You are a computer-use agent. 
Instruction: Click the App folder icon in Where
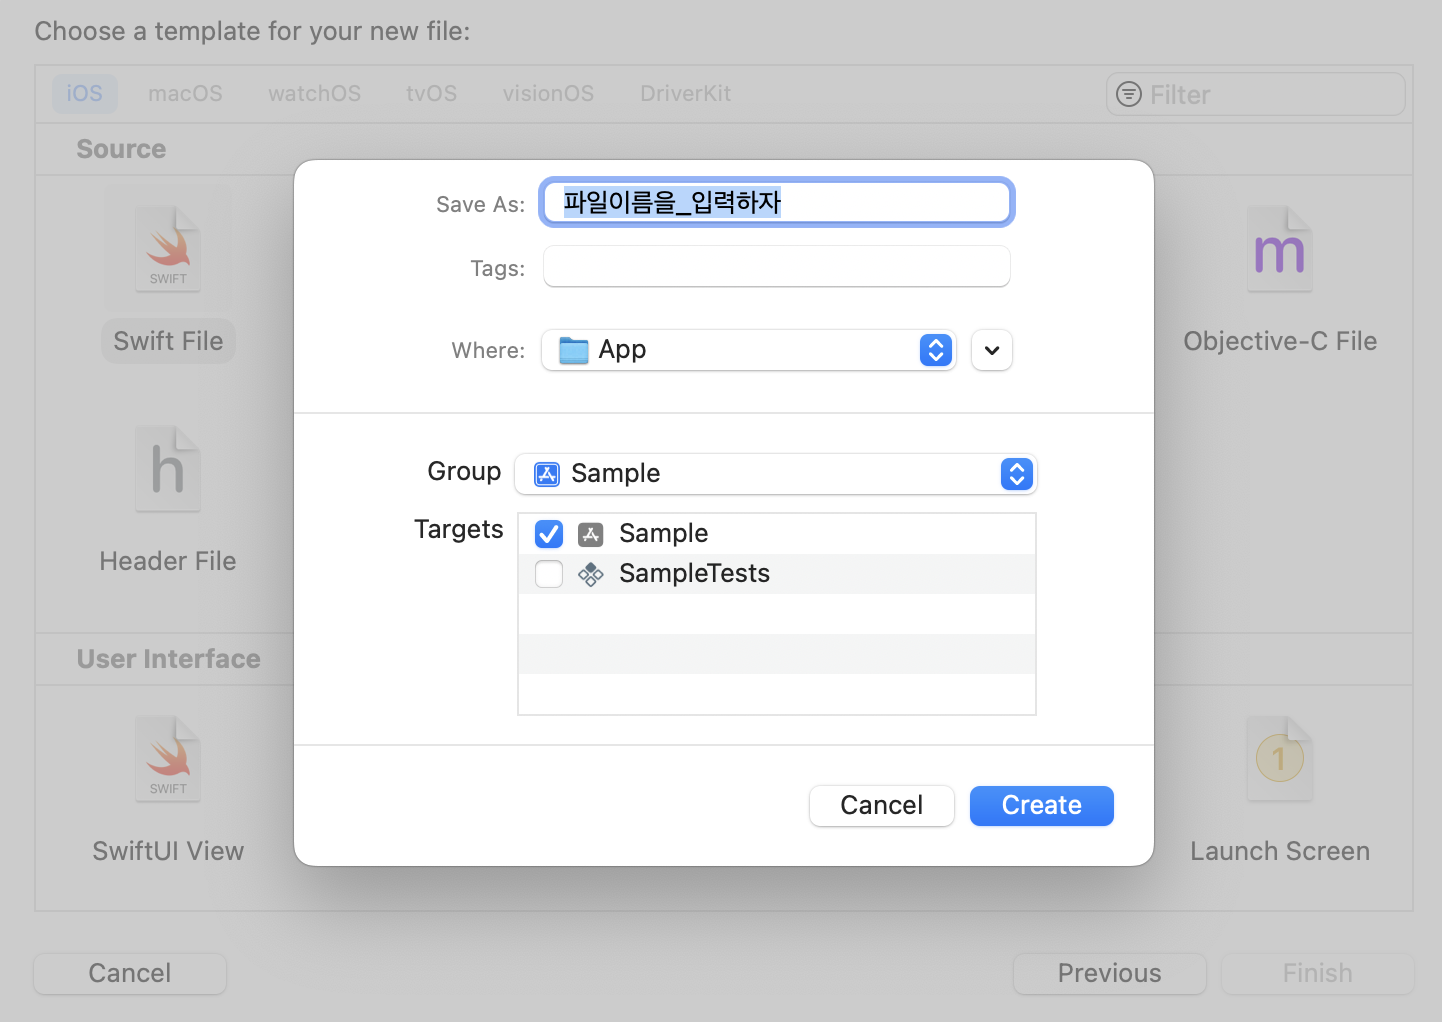coord(574,350)
